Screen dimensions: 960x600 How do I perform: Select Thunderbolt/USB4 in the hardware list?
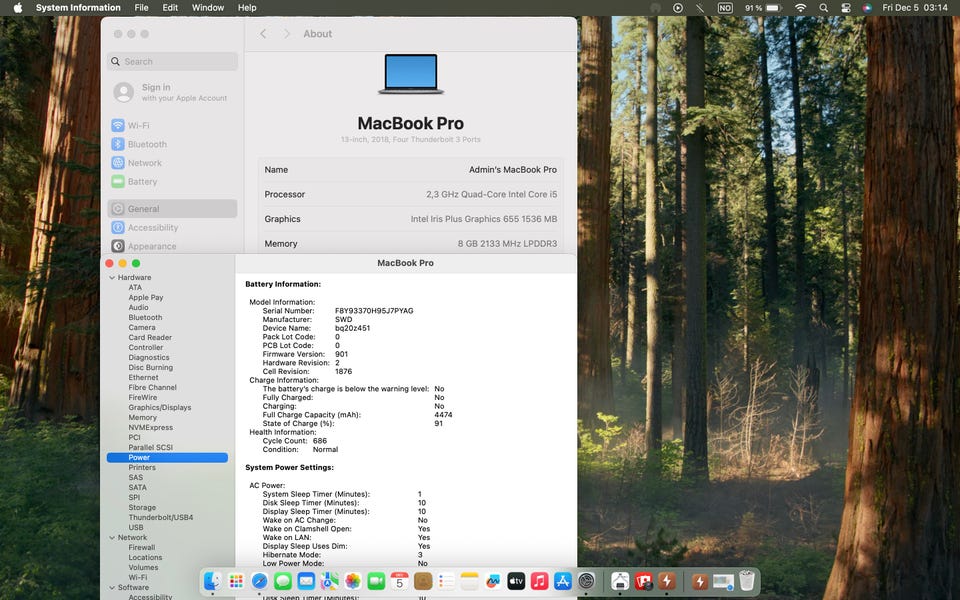click(160, 518)
